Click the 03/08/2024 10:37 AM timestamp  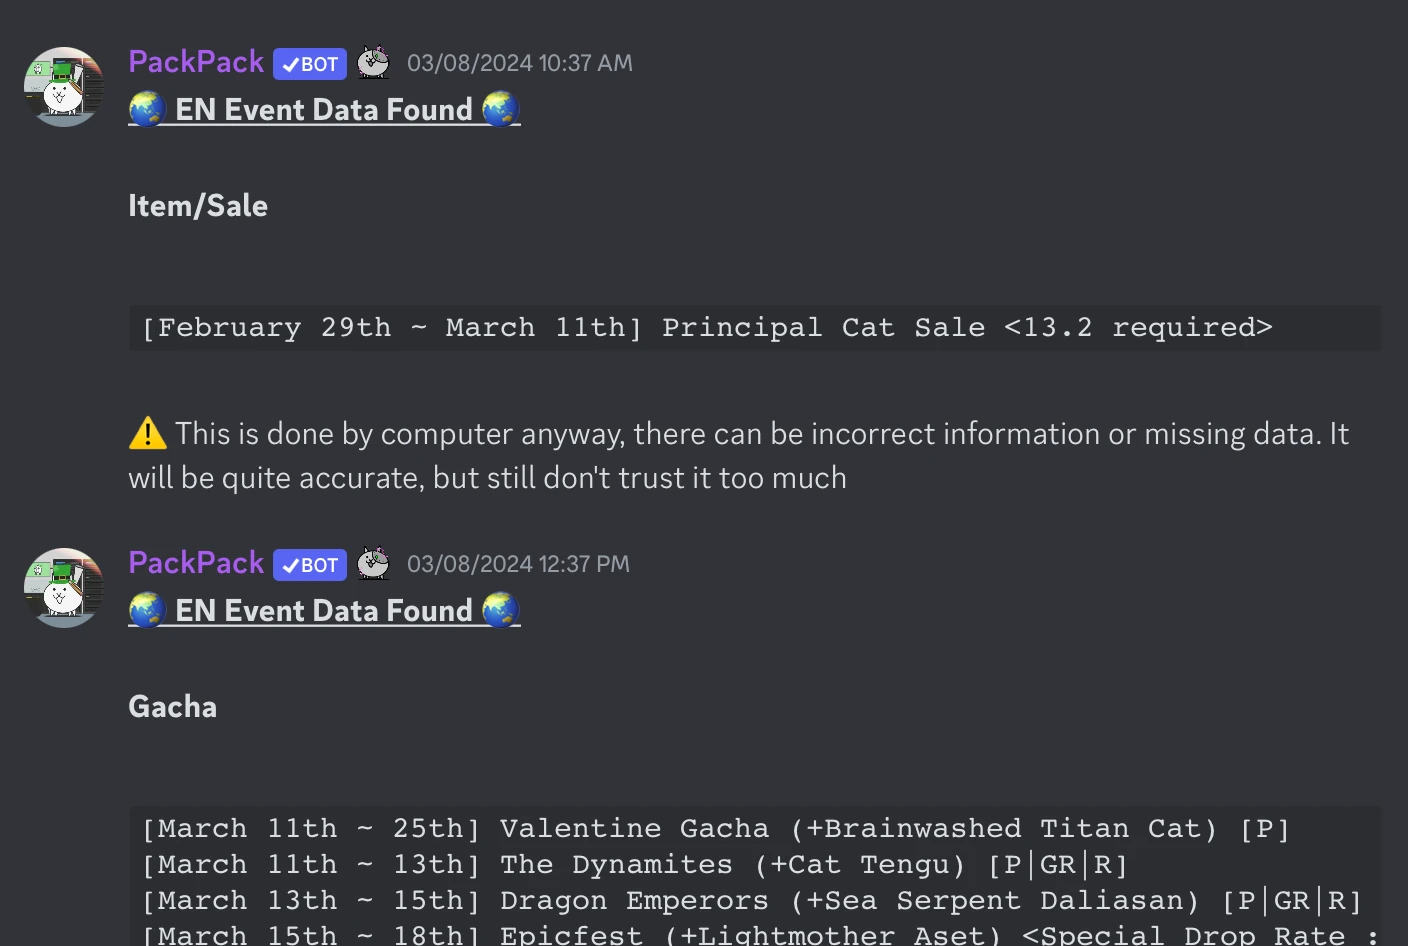[519, 63]
